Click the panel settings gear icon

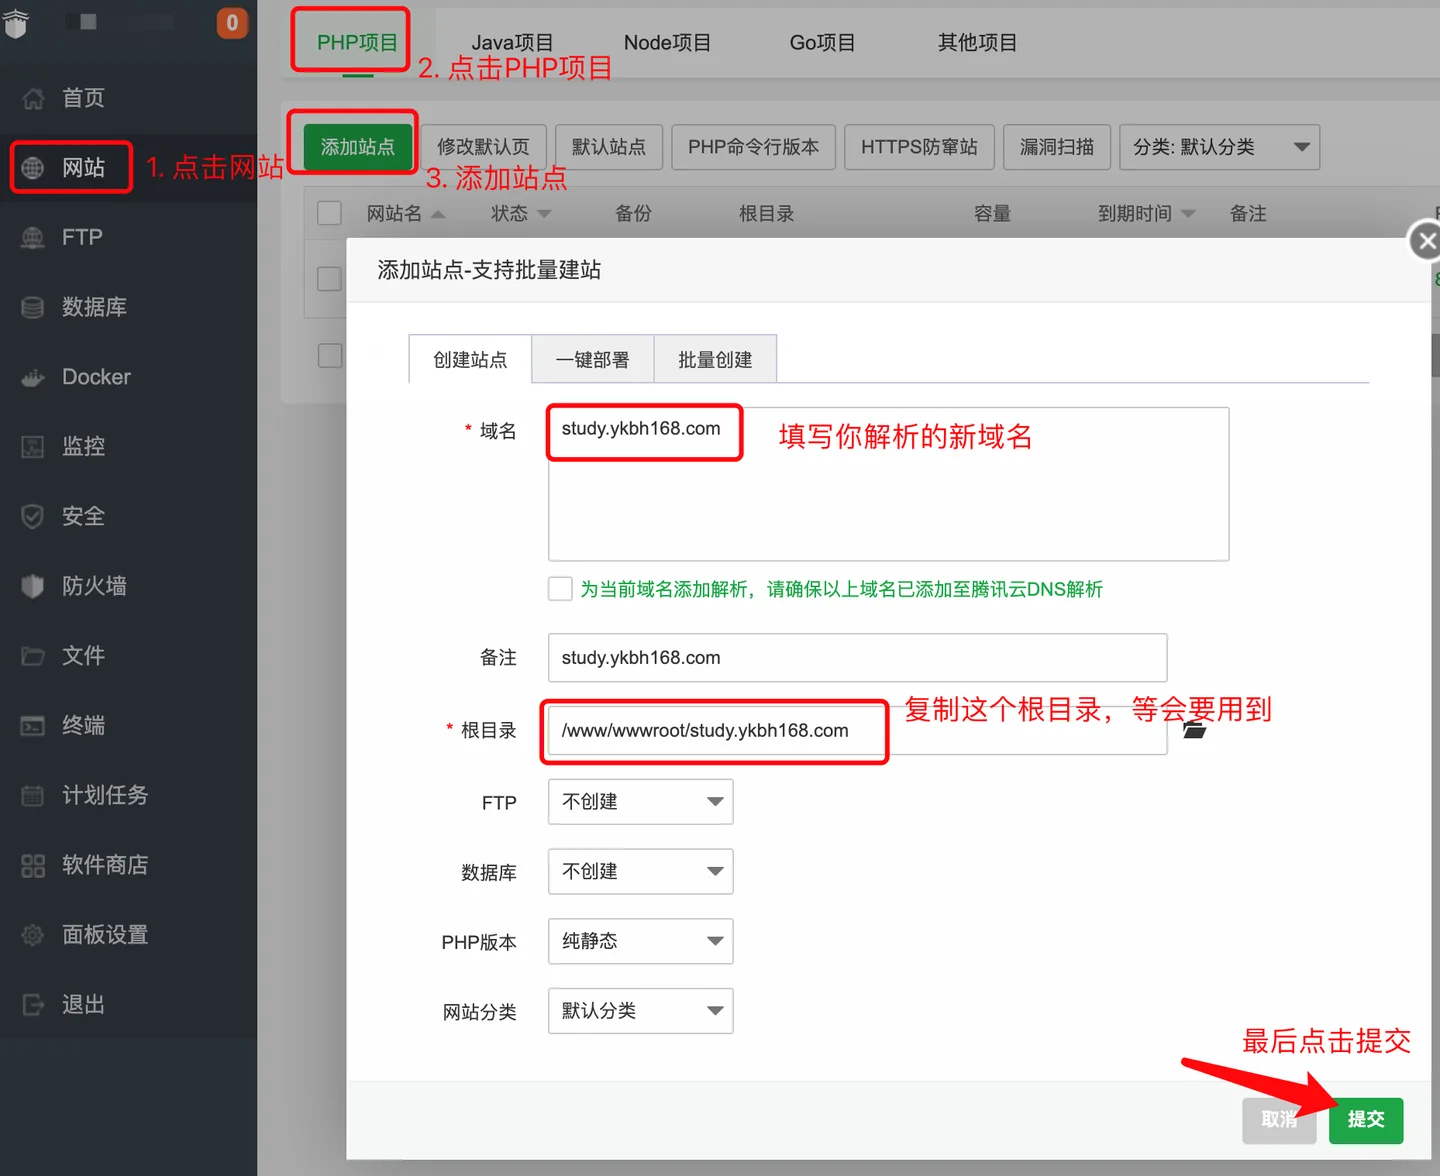click(33, 935)
